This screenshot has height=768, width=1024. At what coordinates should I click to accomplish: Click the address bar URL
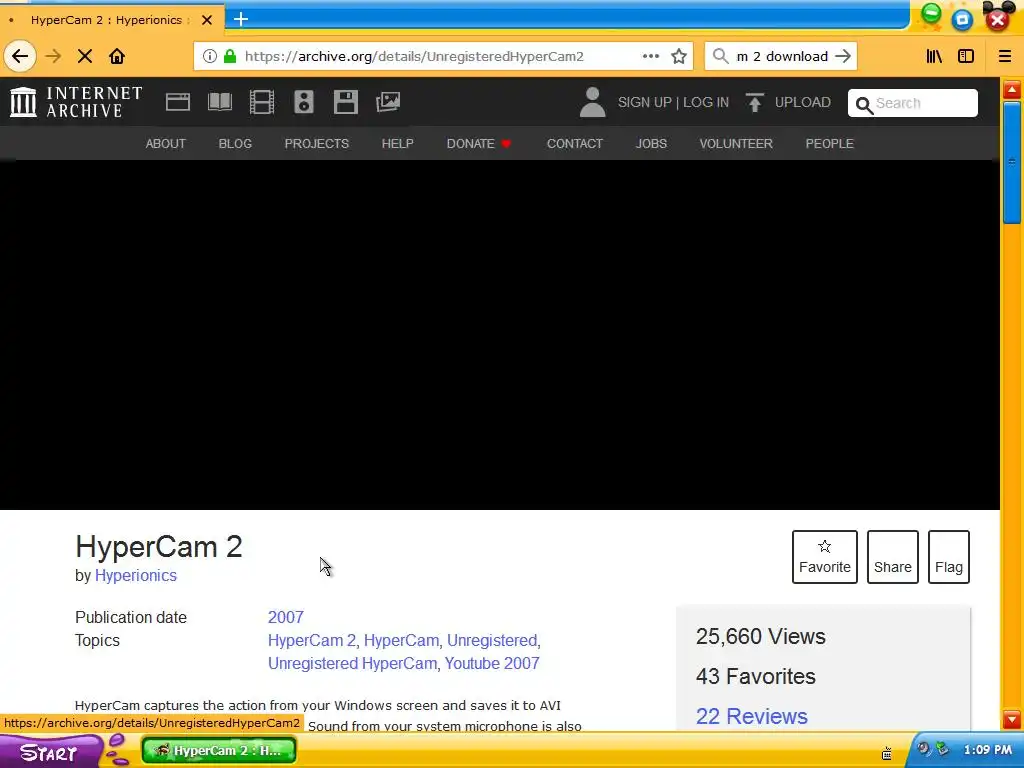click(x=414, y=56)
